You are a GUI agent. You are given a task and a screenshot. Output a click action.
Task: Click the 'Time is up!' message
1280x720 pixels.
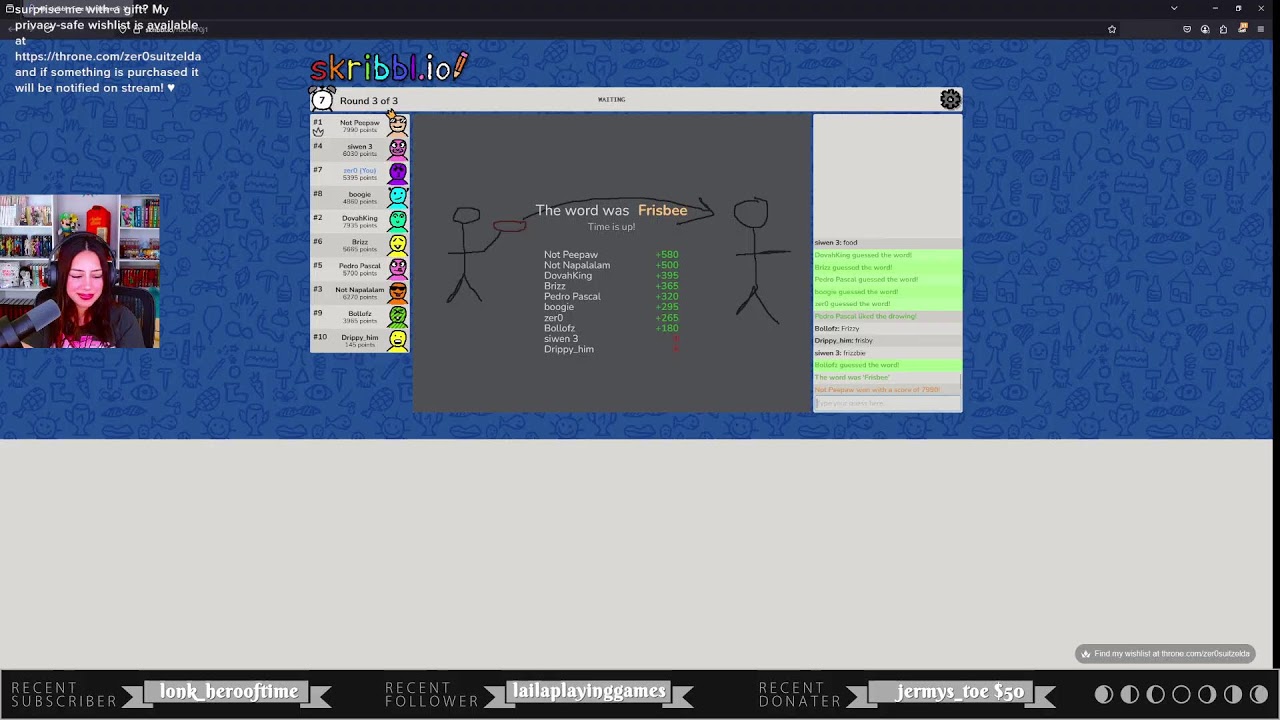click(611, 227)
